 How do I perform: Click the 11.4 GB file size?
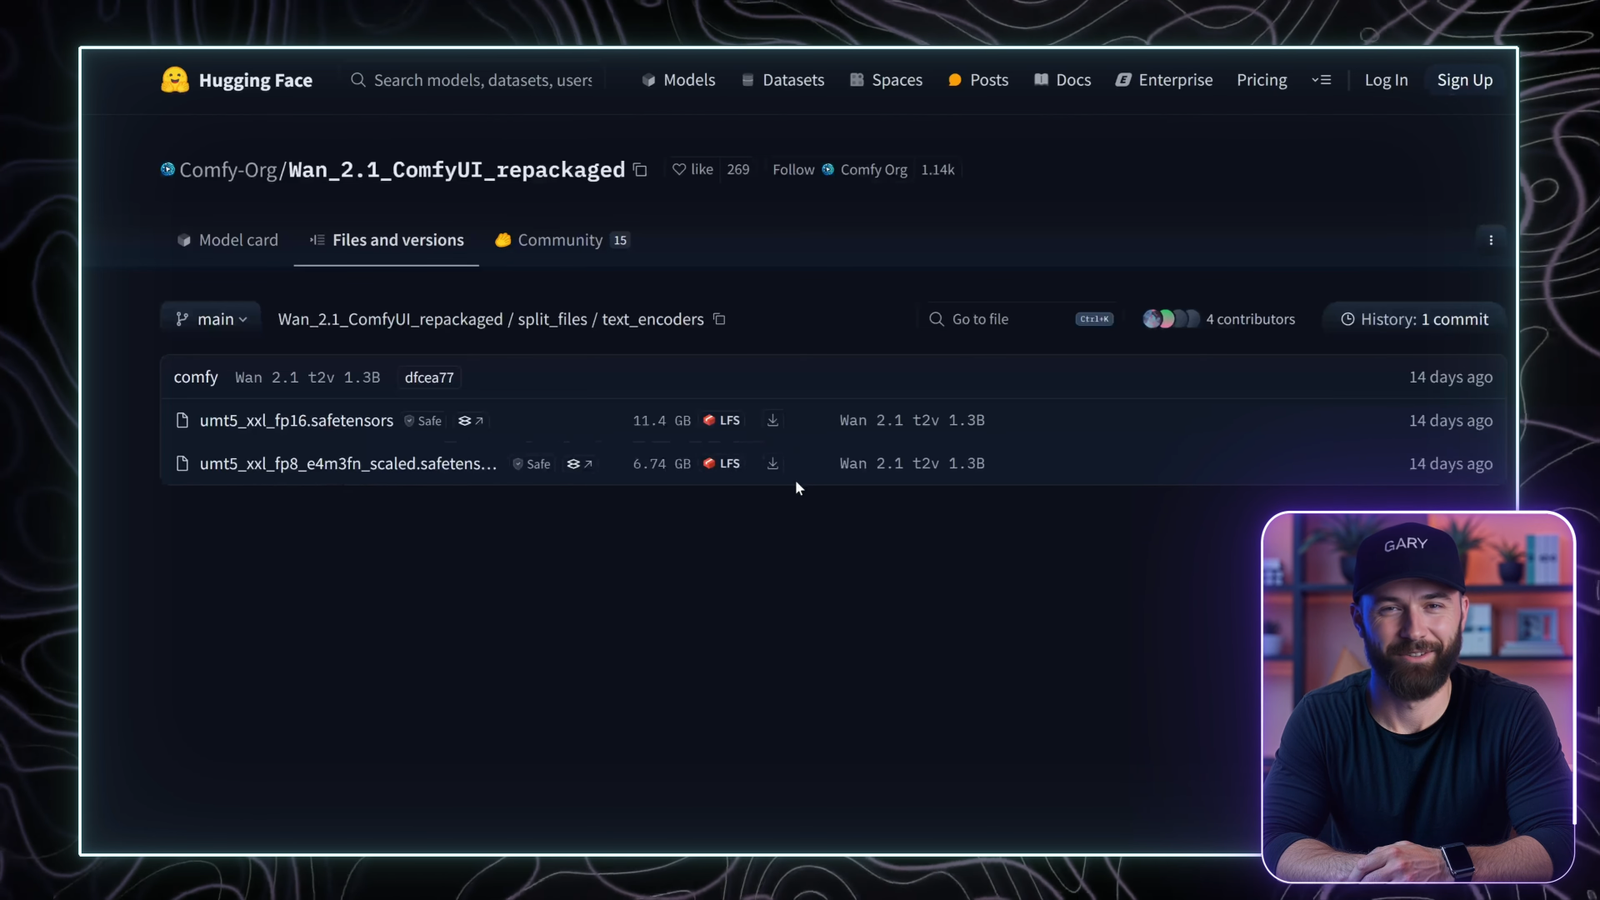click(661, 420)
